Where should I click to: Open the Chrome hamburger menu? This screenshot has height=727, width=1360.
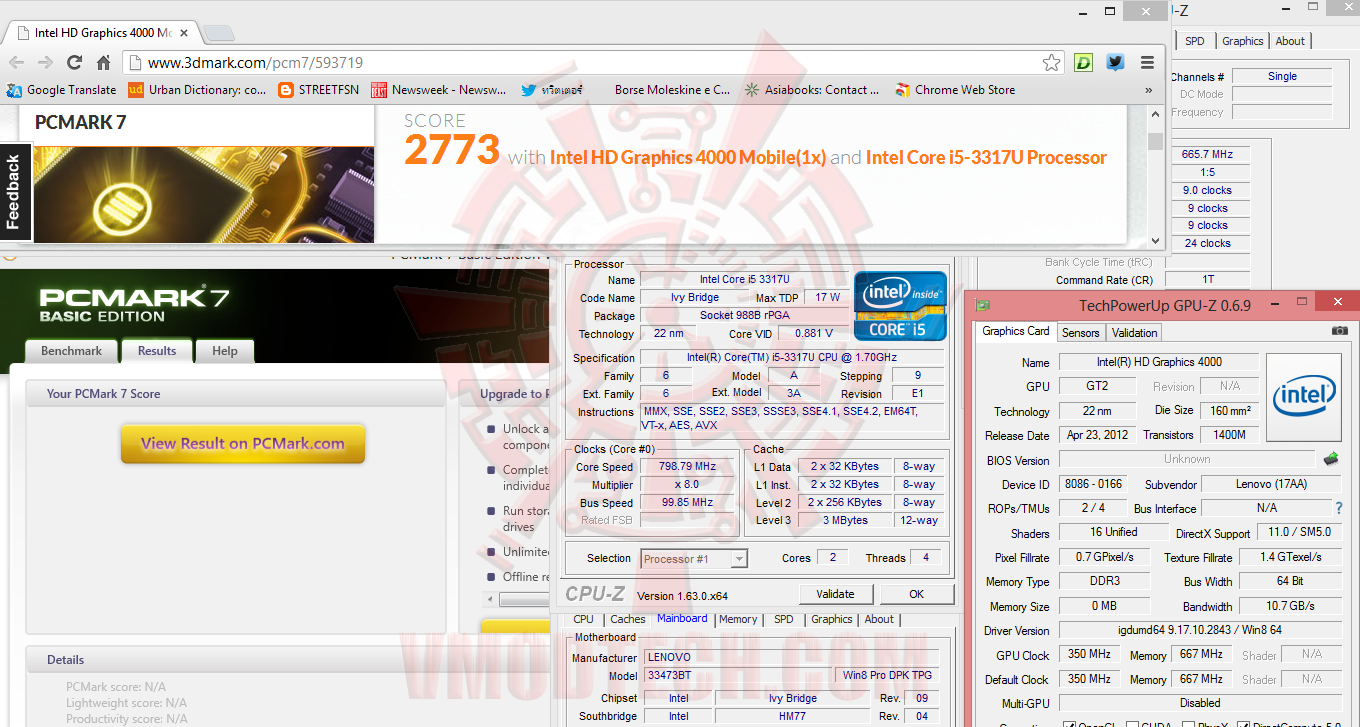(x=1147, y=62)
